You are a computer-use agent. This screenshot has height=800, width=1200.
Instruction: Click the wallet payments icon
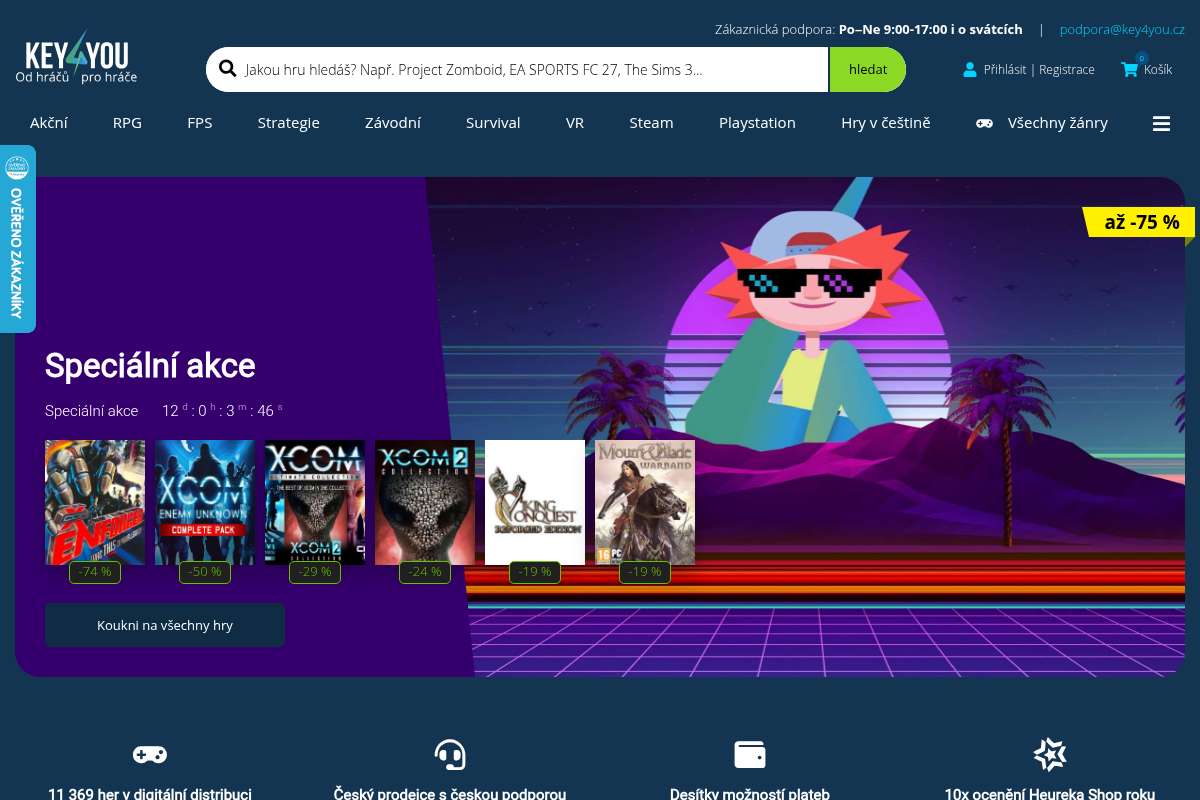click(x=750, y=754)
